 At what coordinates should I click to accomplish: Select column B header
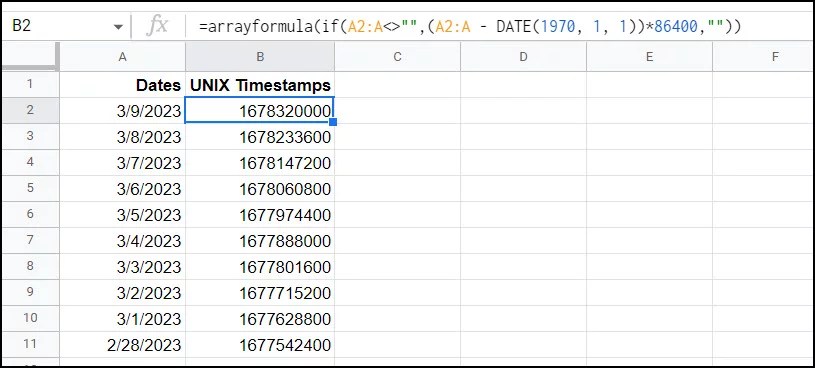tap(260, 57)
